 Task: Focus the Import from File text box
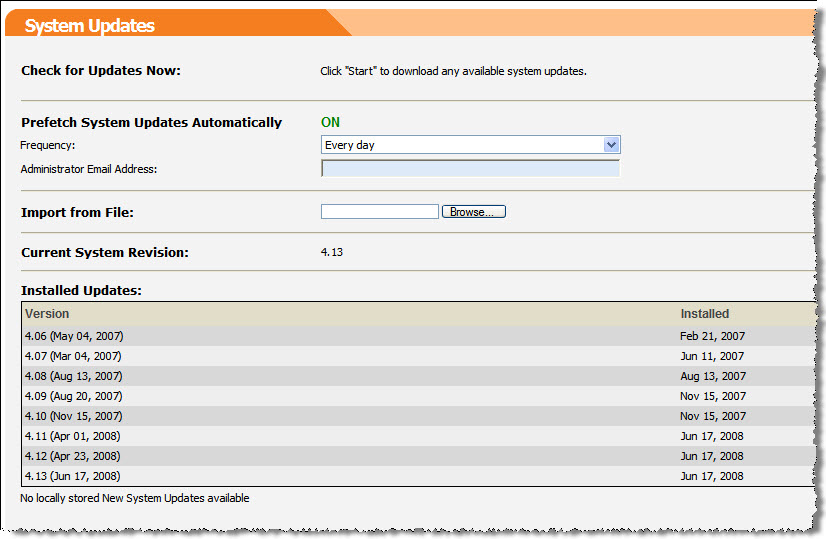pos(379,212)
